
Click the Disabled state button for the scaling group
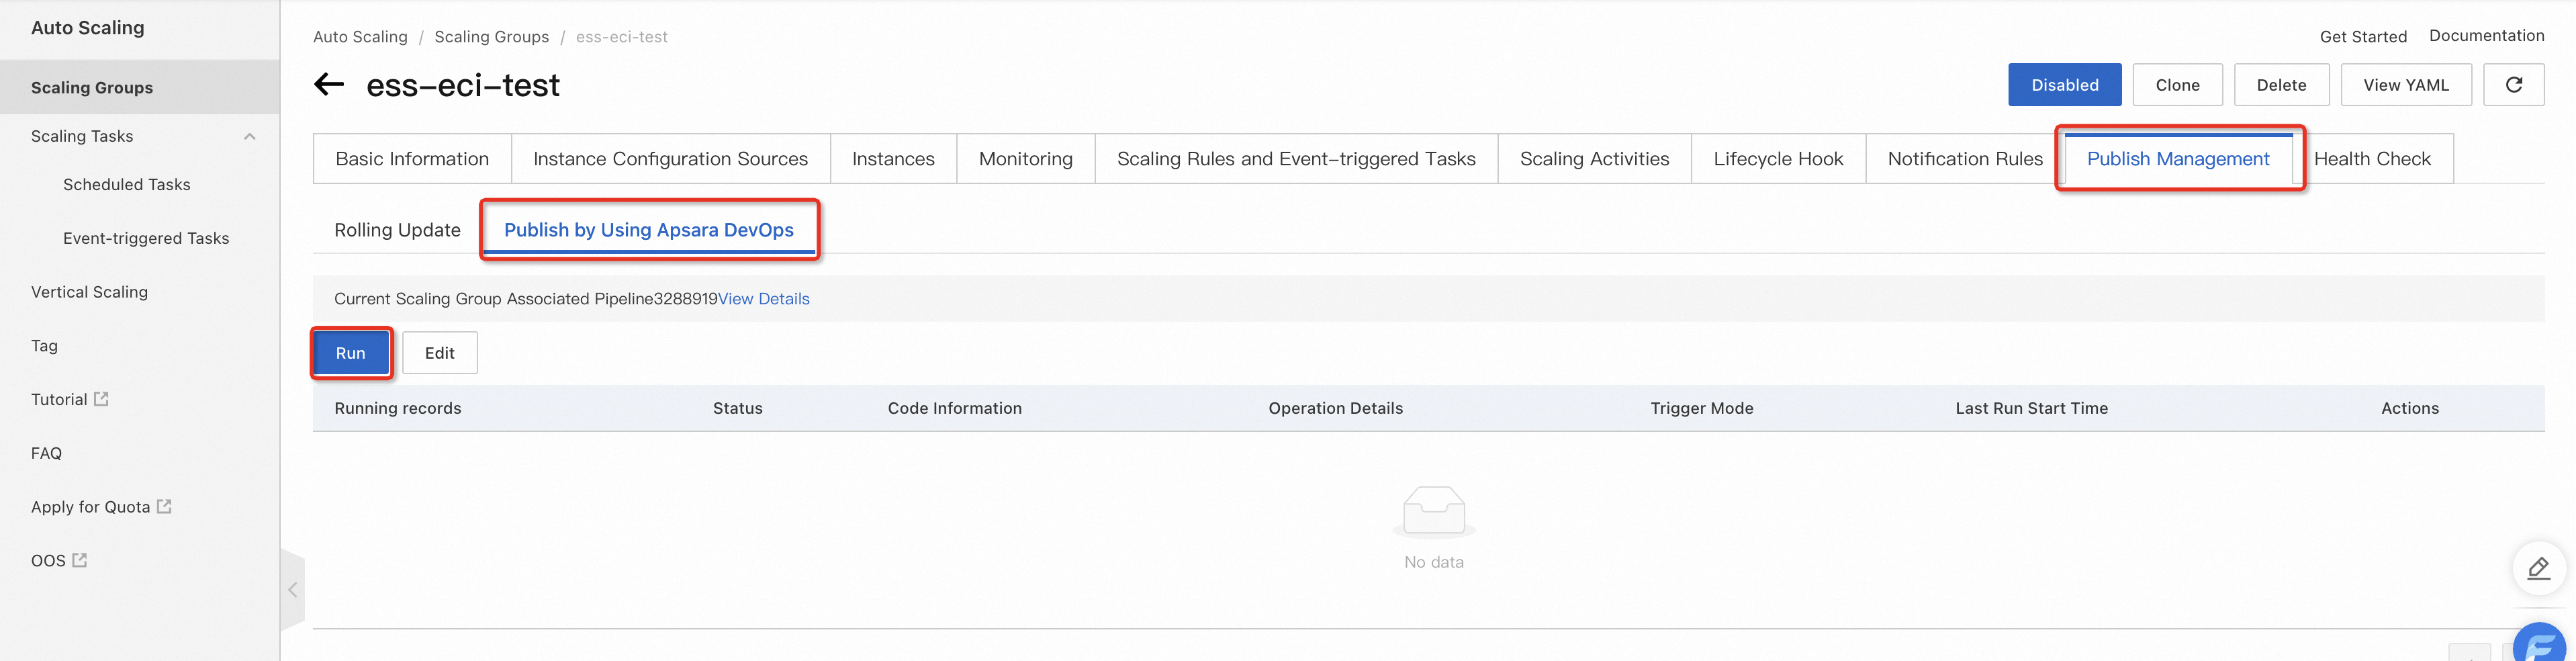(2065, 84)
